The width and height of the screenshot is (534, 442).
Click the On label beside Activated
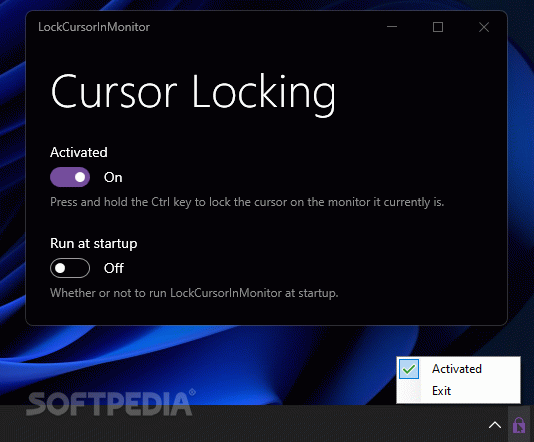click(113, 177)
